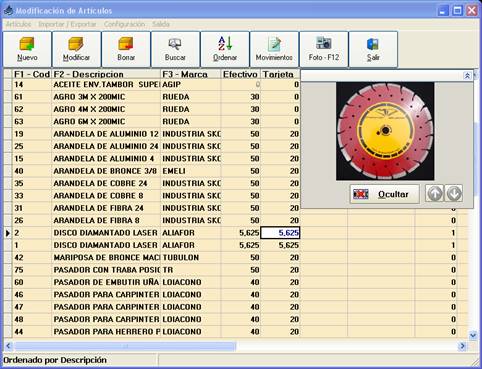The height and width of the screenshot is (369, 482).
Task: Click the F1 - Cod column header
Action: point(32,74)
